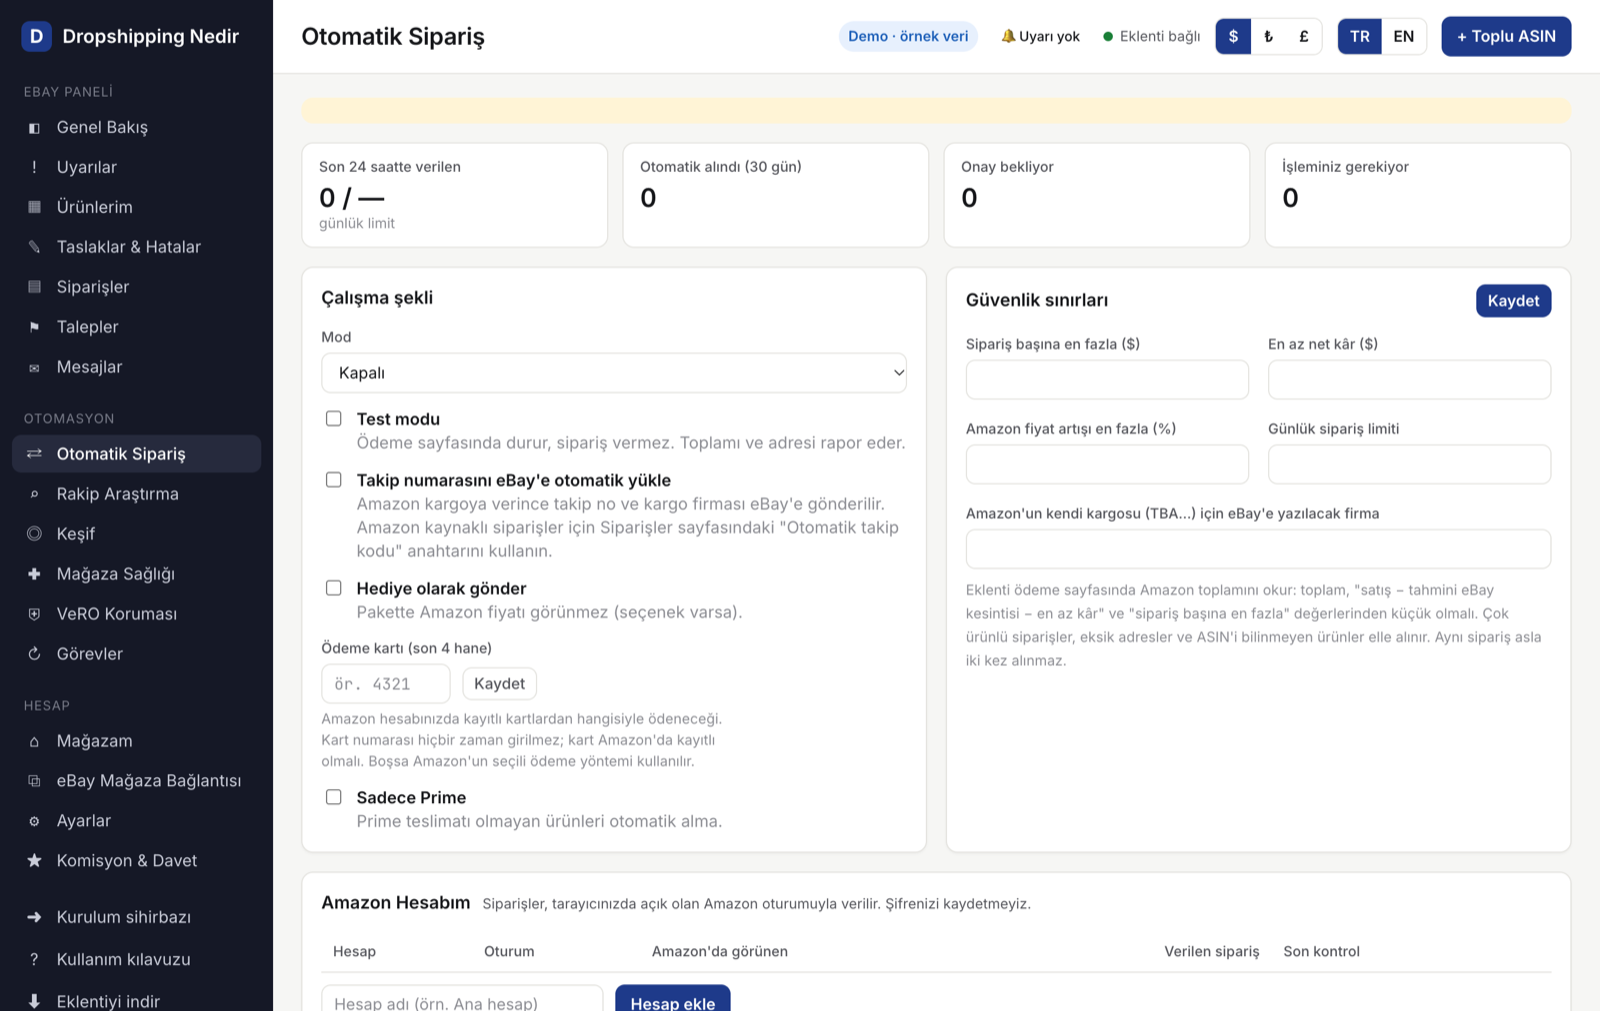Click the Komisyon & Davet star icon

(34, 861)
